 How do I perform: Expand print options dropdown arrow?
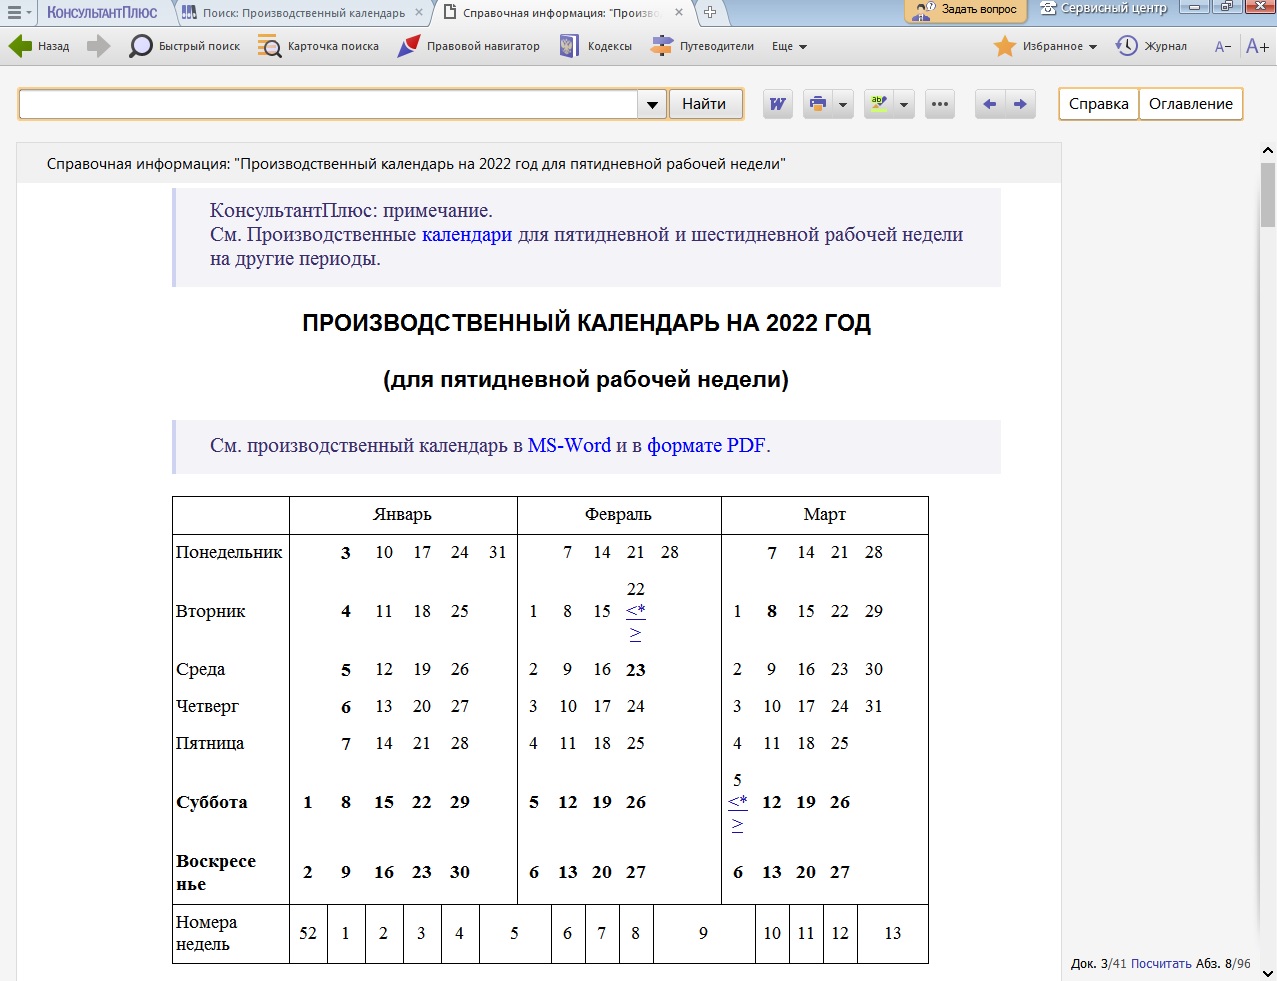tap(843, 104)
